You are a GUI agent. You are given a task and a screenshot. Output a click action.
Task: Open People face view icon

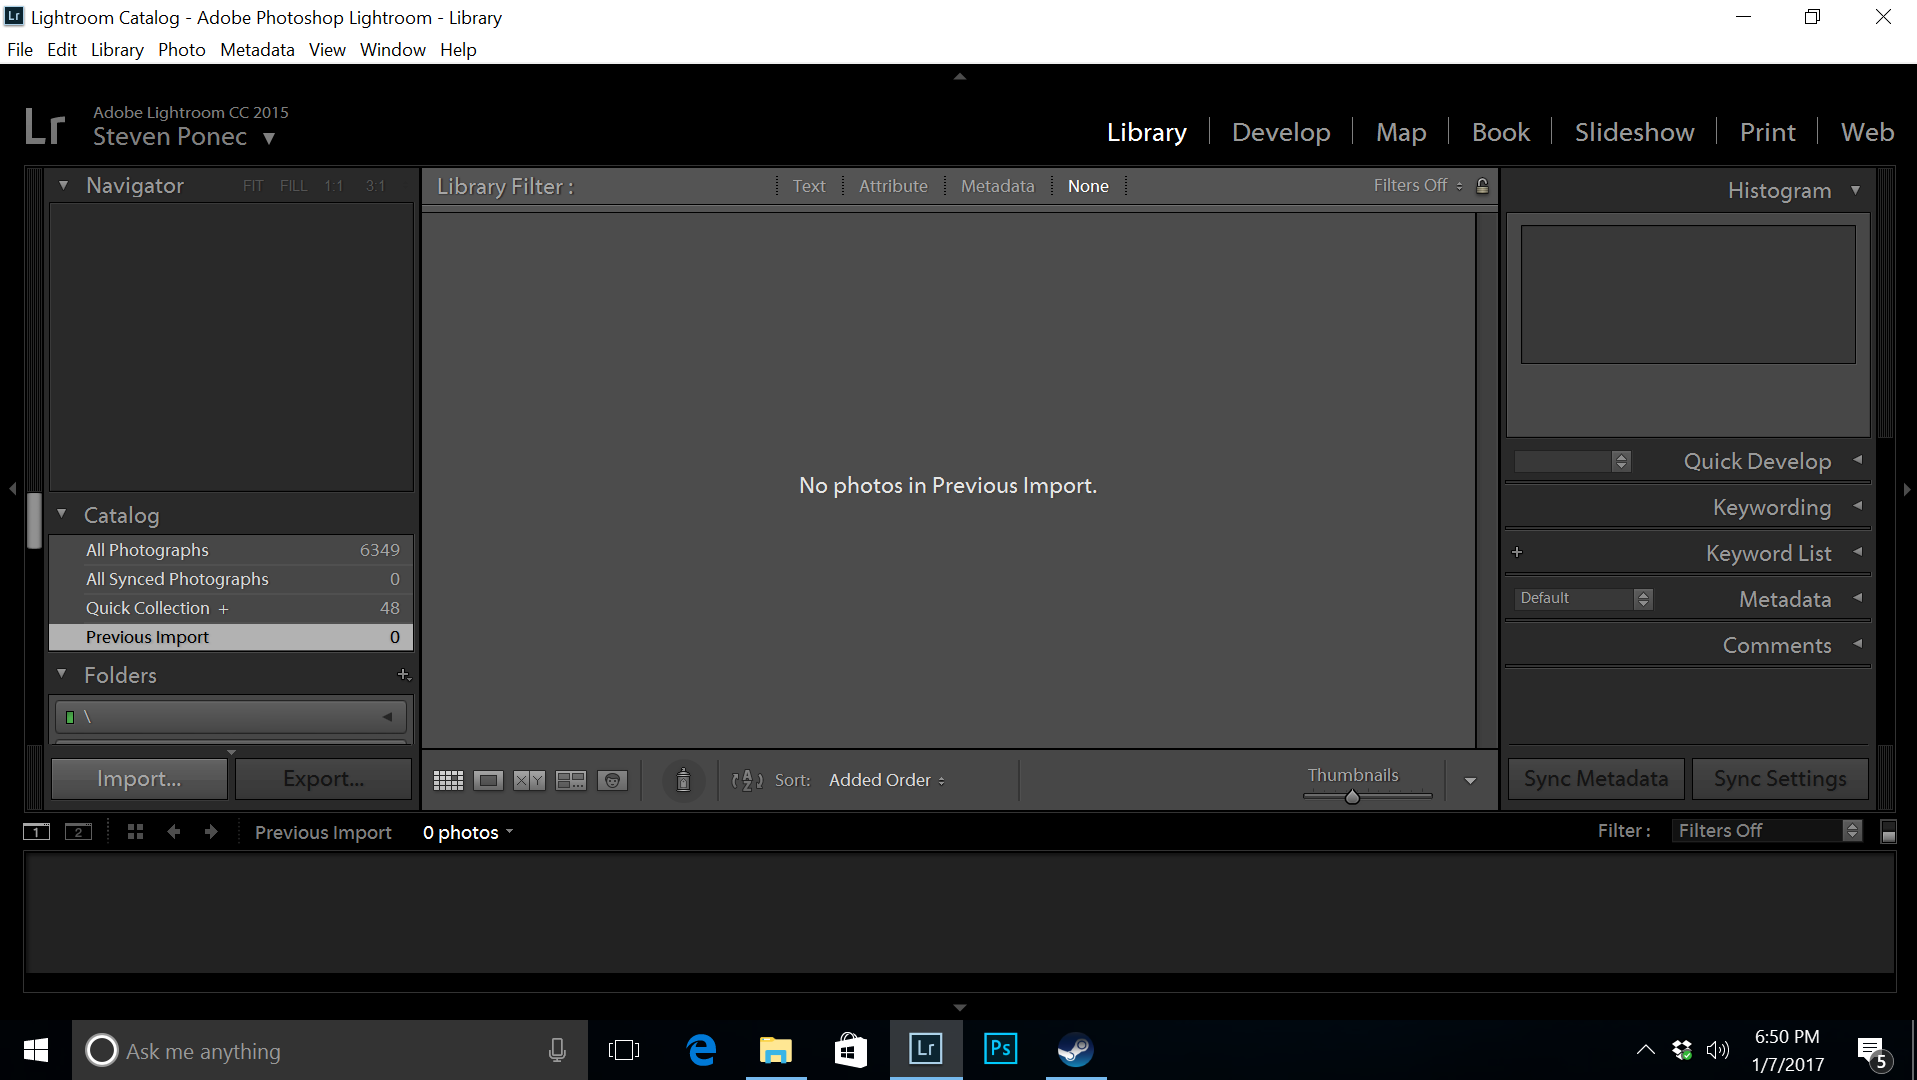click(612, 781)
